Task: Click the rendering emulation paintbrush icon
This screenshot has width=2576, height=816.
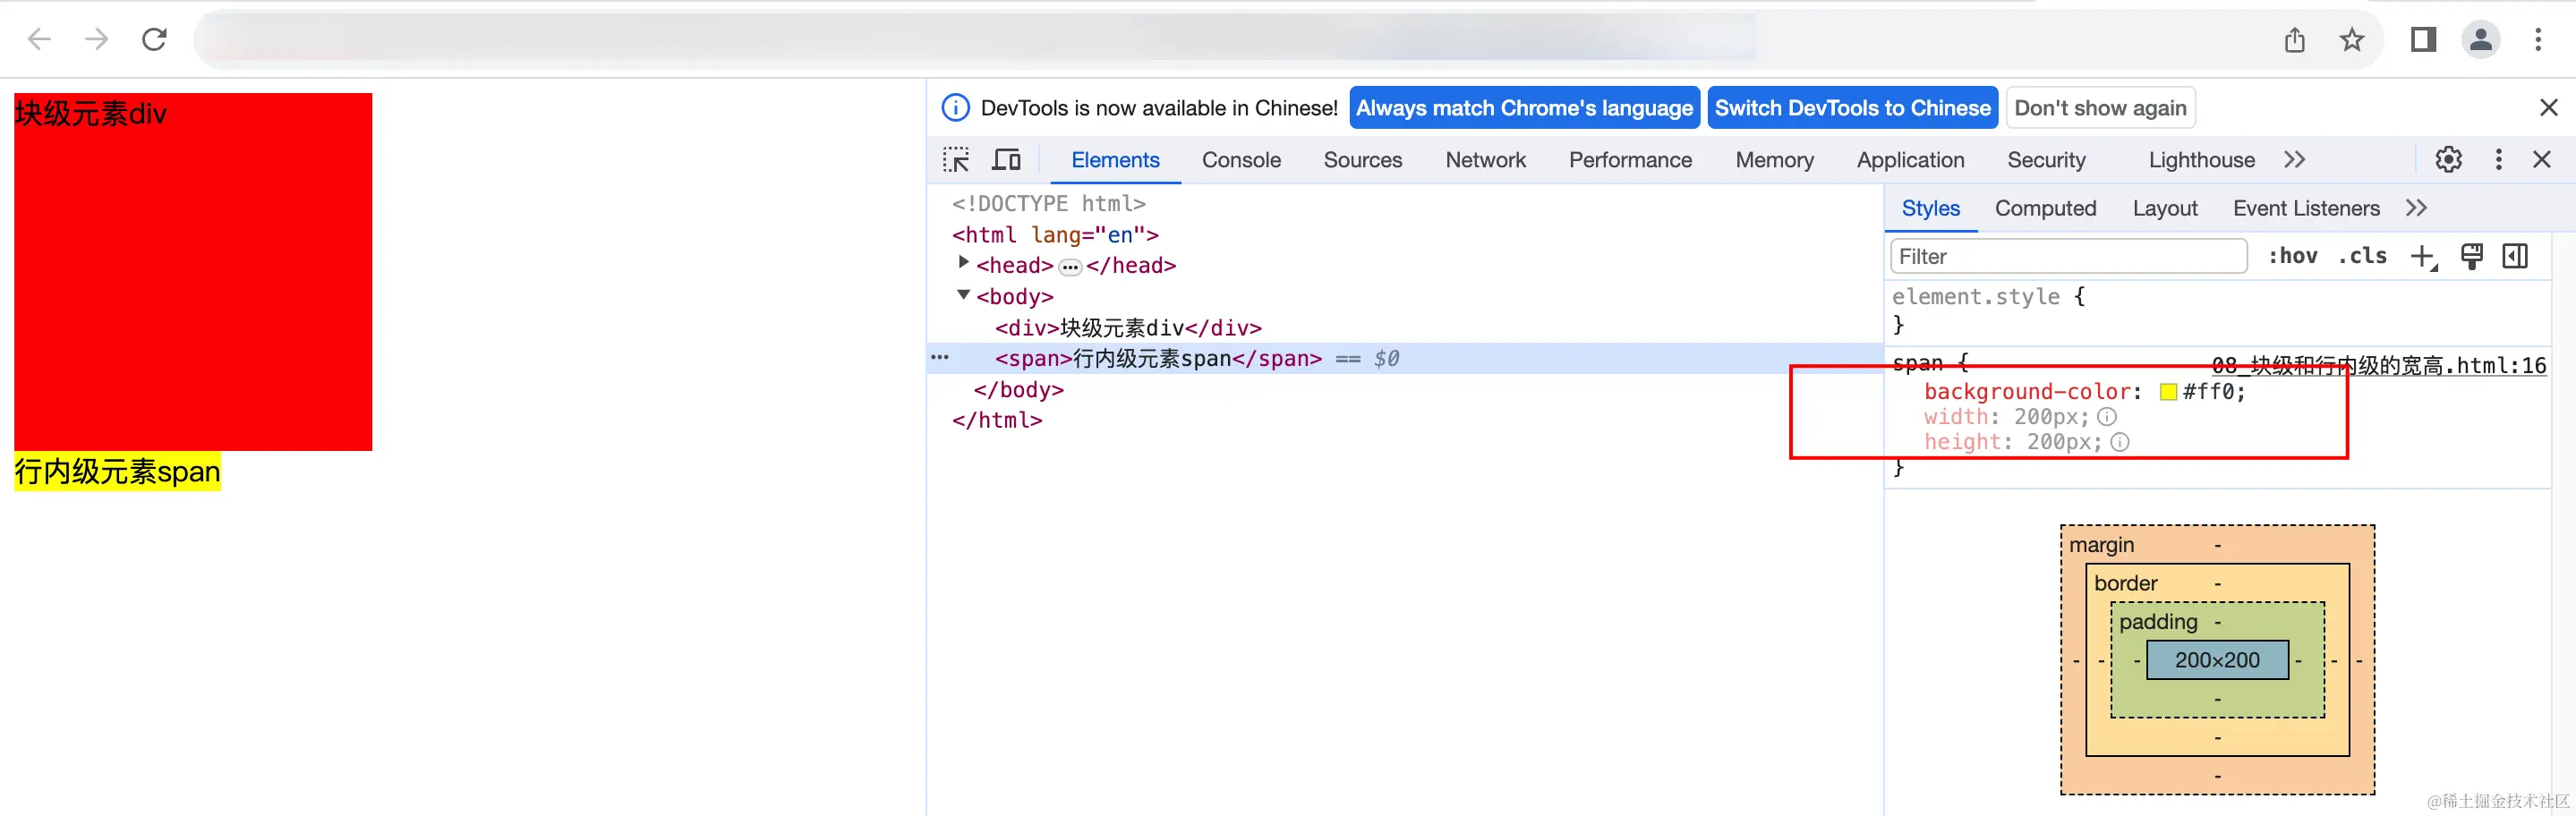Action: (x=2471, y=257)
